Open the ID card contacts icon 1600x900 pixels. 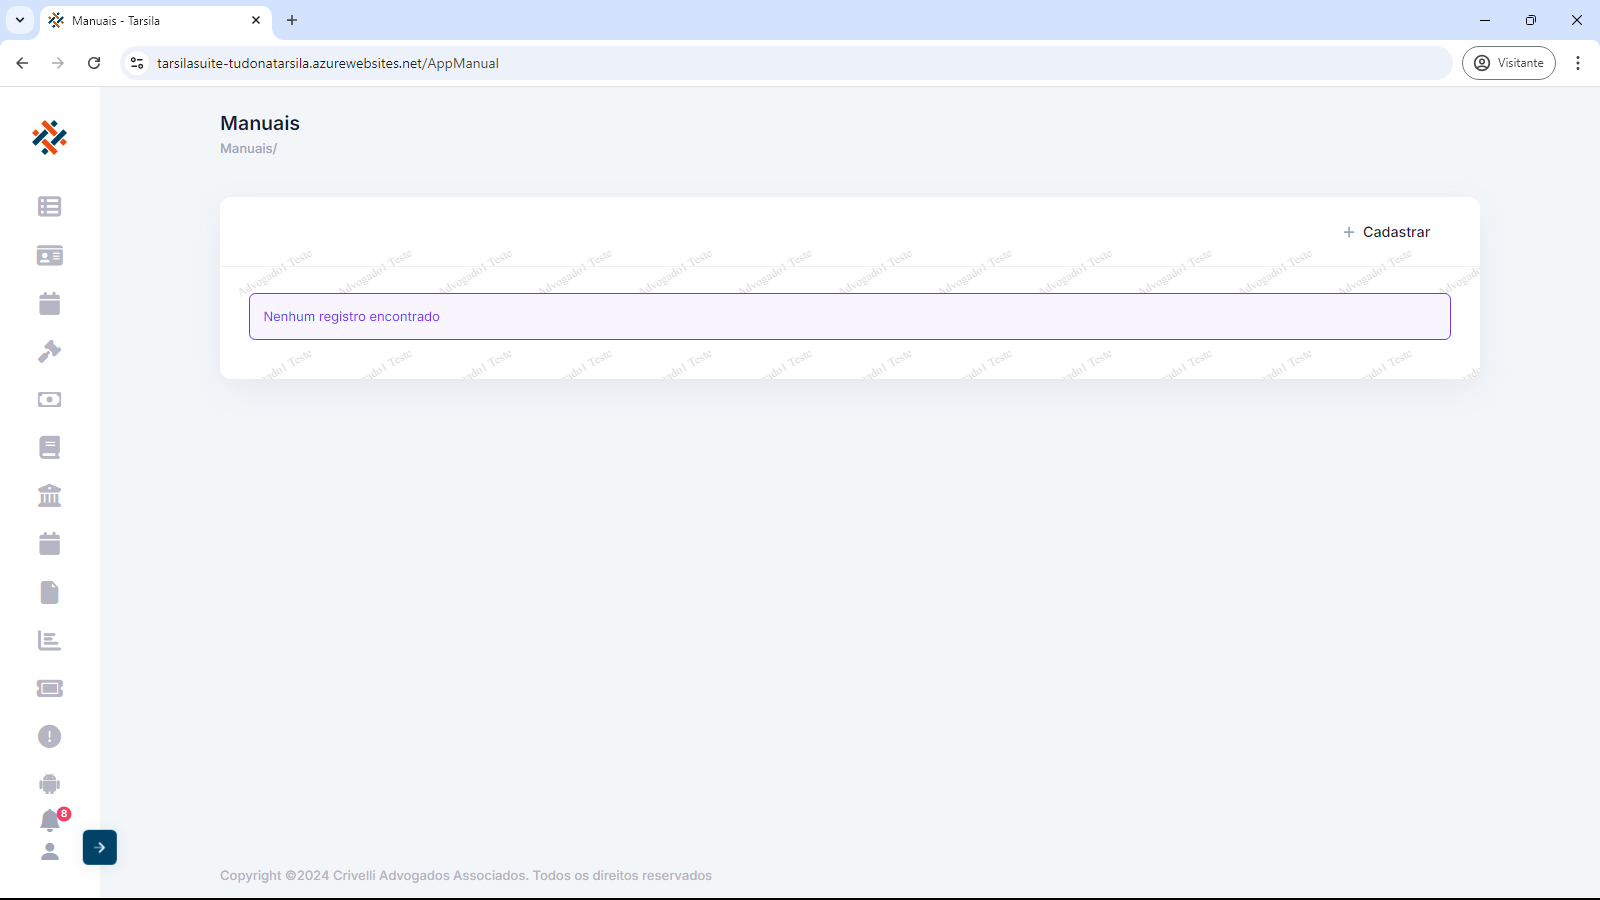coord(49,256)
